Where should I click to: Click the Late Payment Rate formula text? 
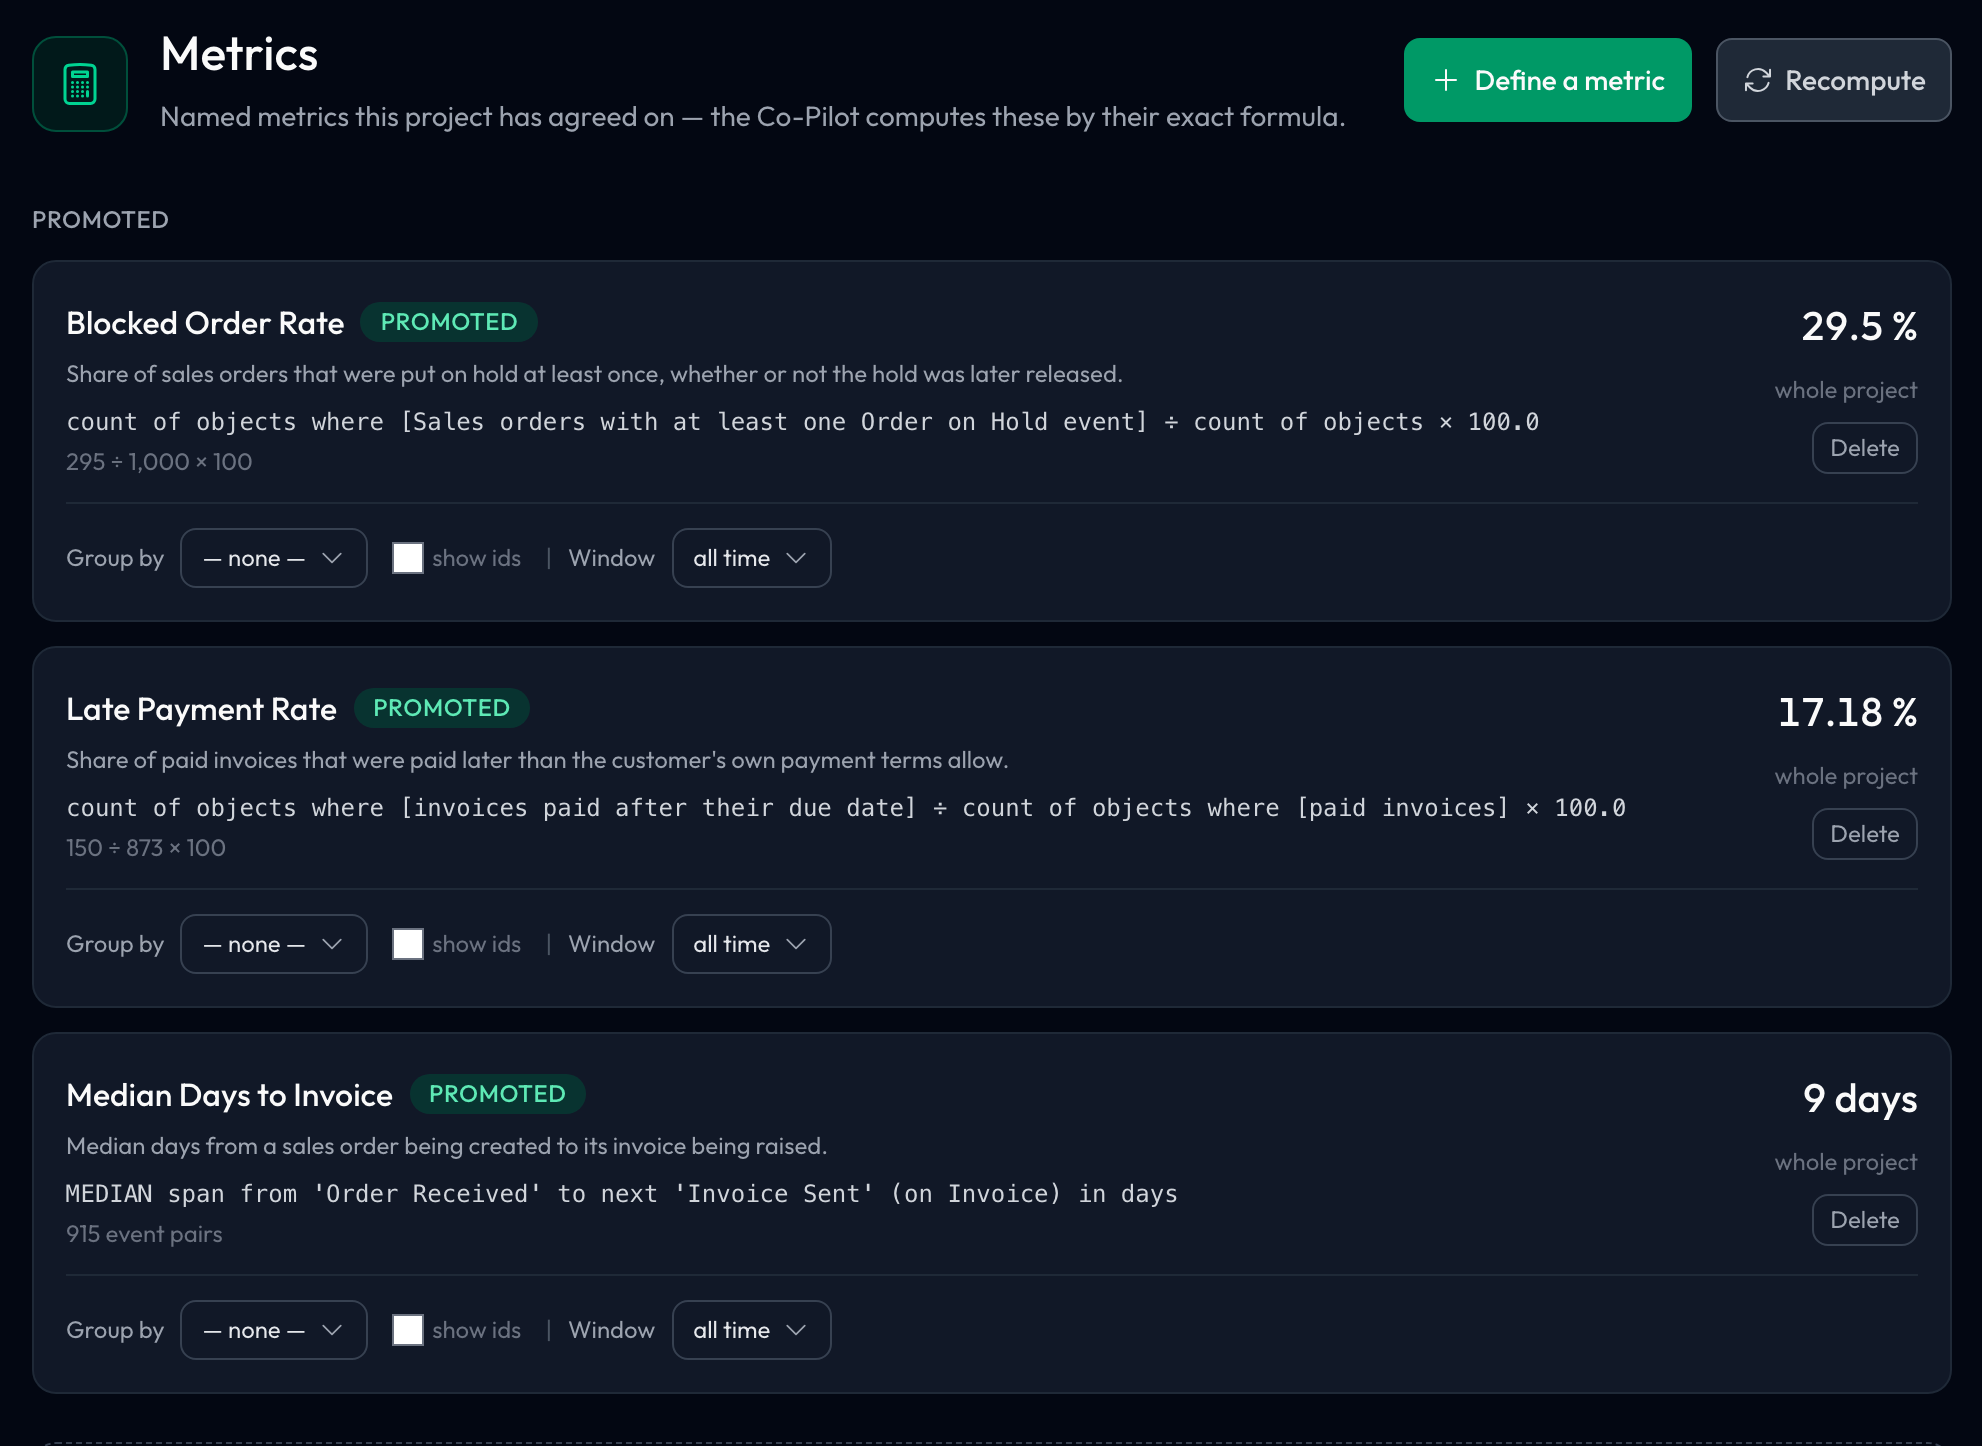[846, 808]
